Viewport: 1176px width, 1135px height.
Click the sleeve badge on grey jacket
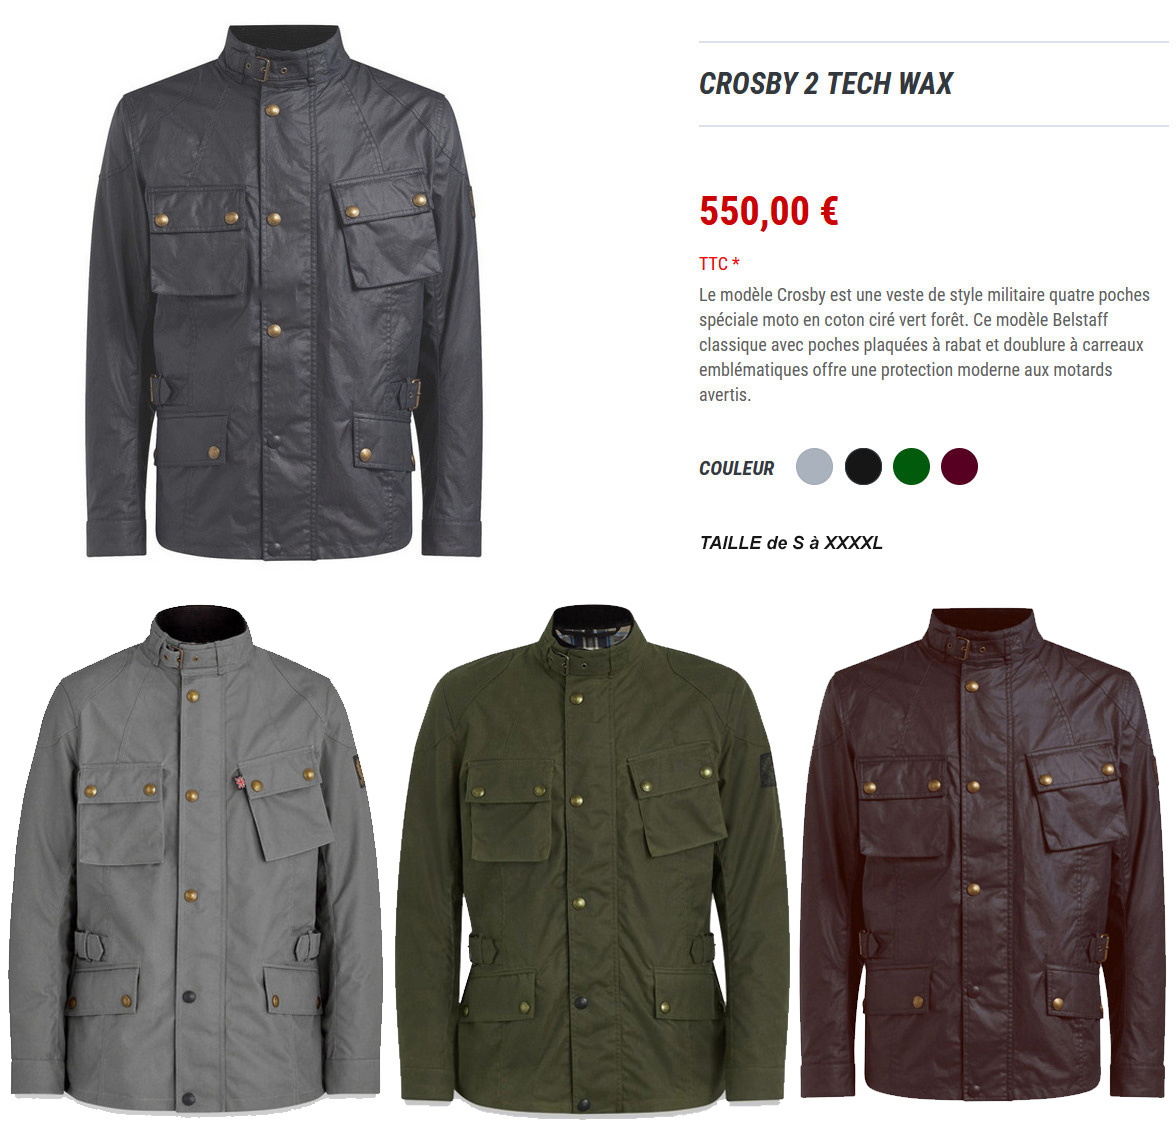[x=359, y=770]
